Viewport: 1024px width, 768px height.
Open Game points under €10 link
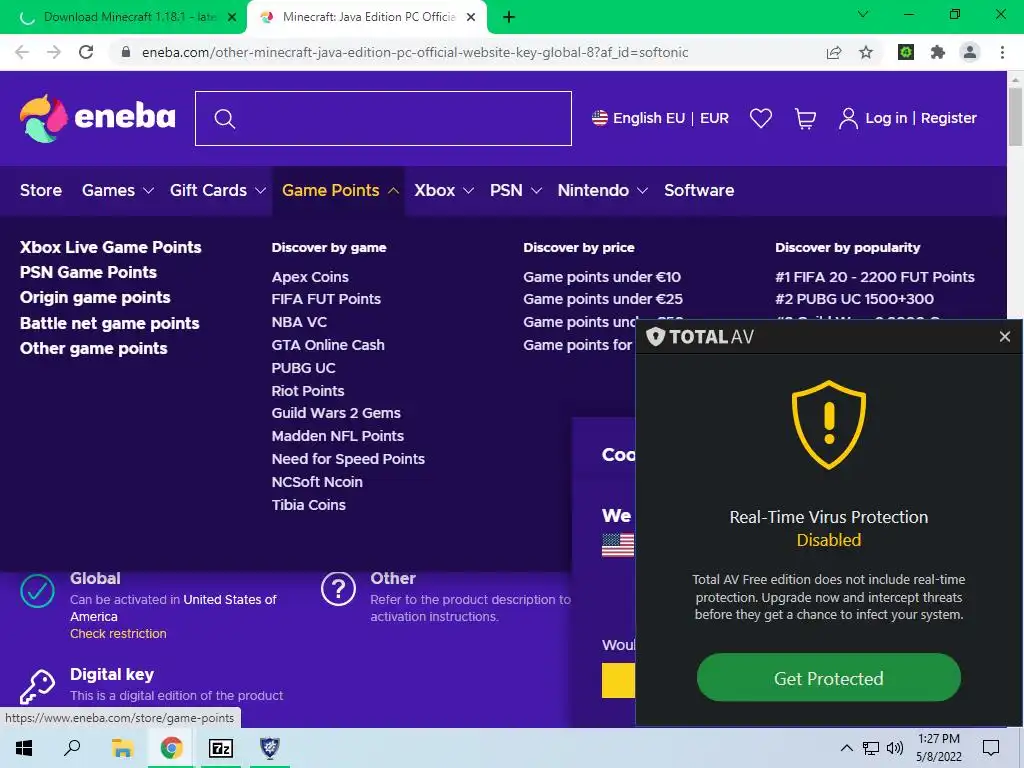(x=601, y=276)
